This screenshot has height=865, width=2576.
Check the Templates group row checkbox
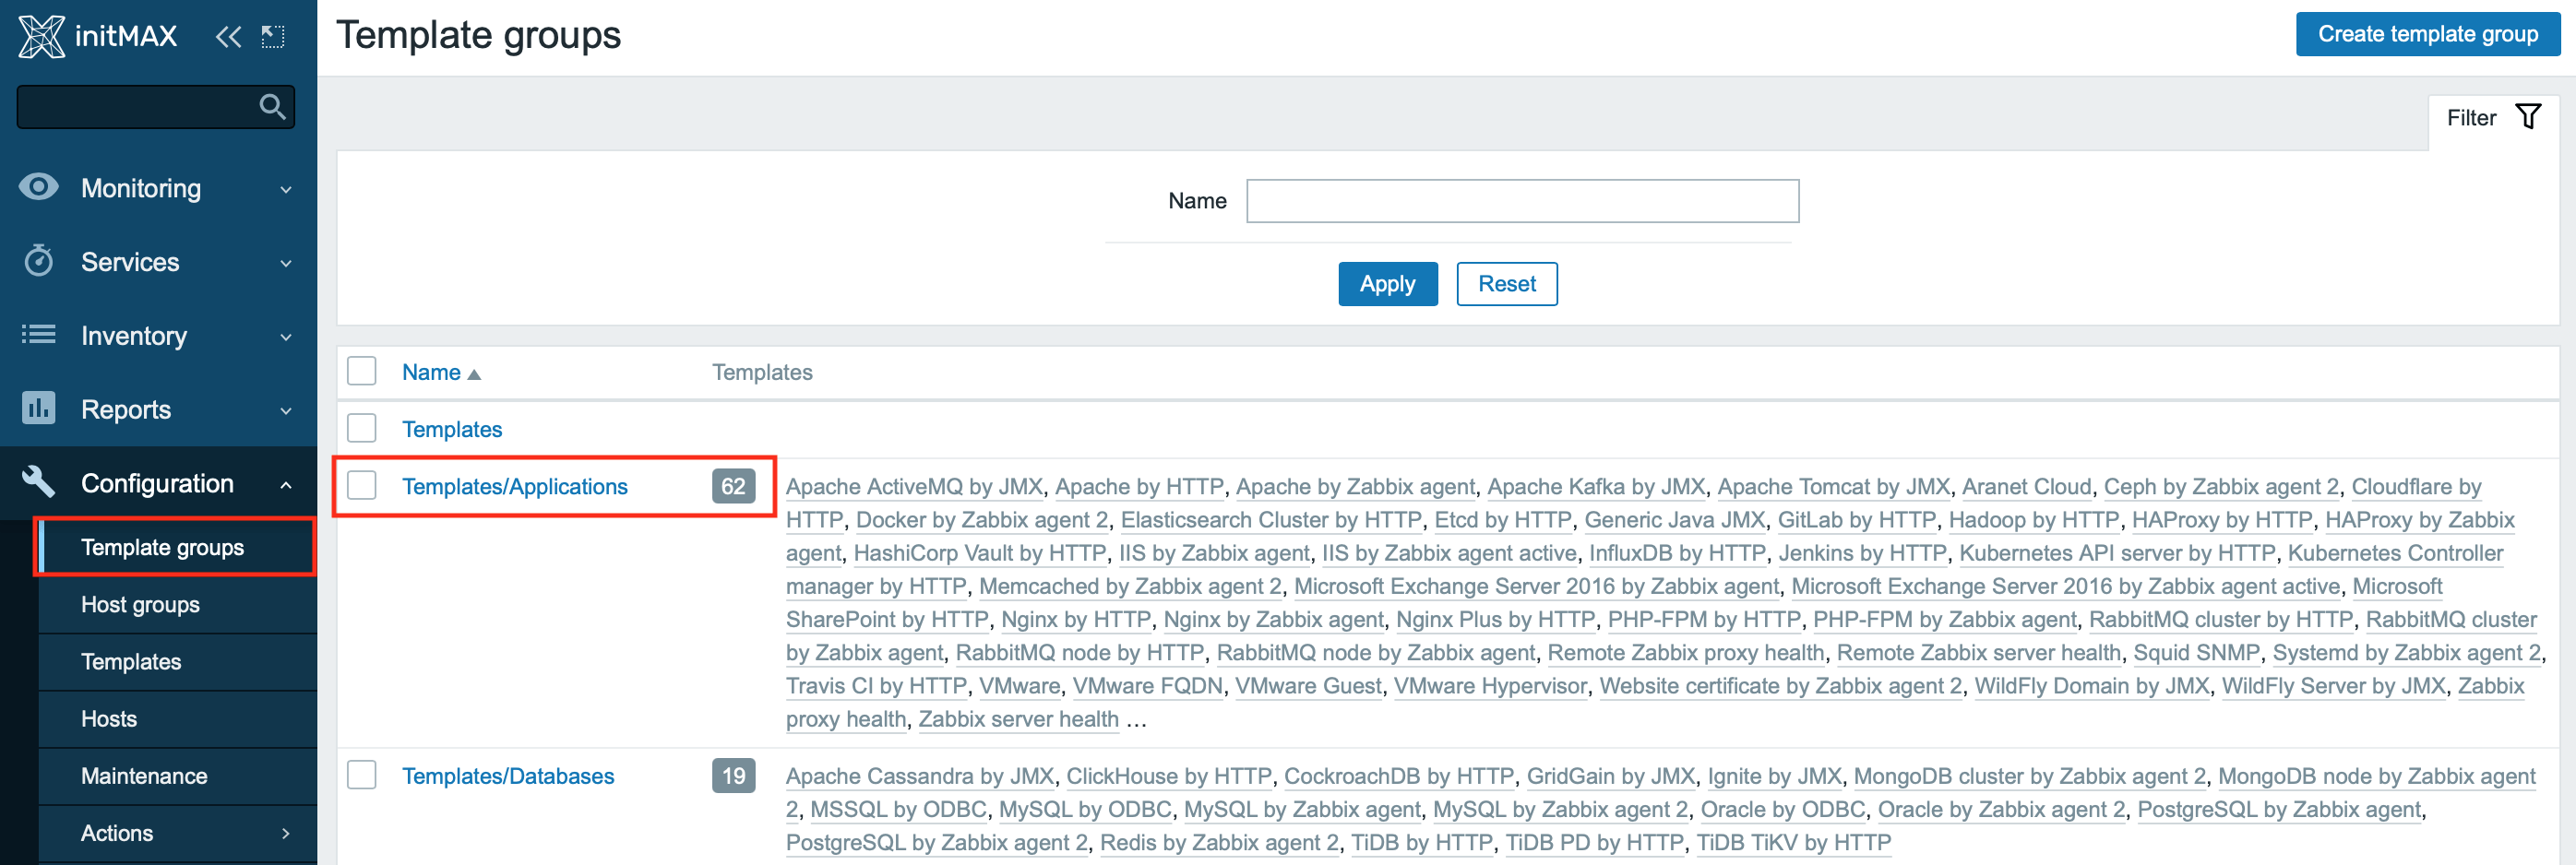(x=361, y=429)
